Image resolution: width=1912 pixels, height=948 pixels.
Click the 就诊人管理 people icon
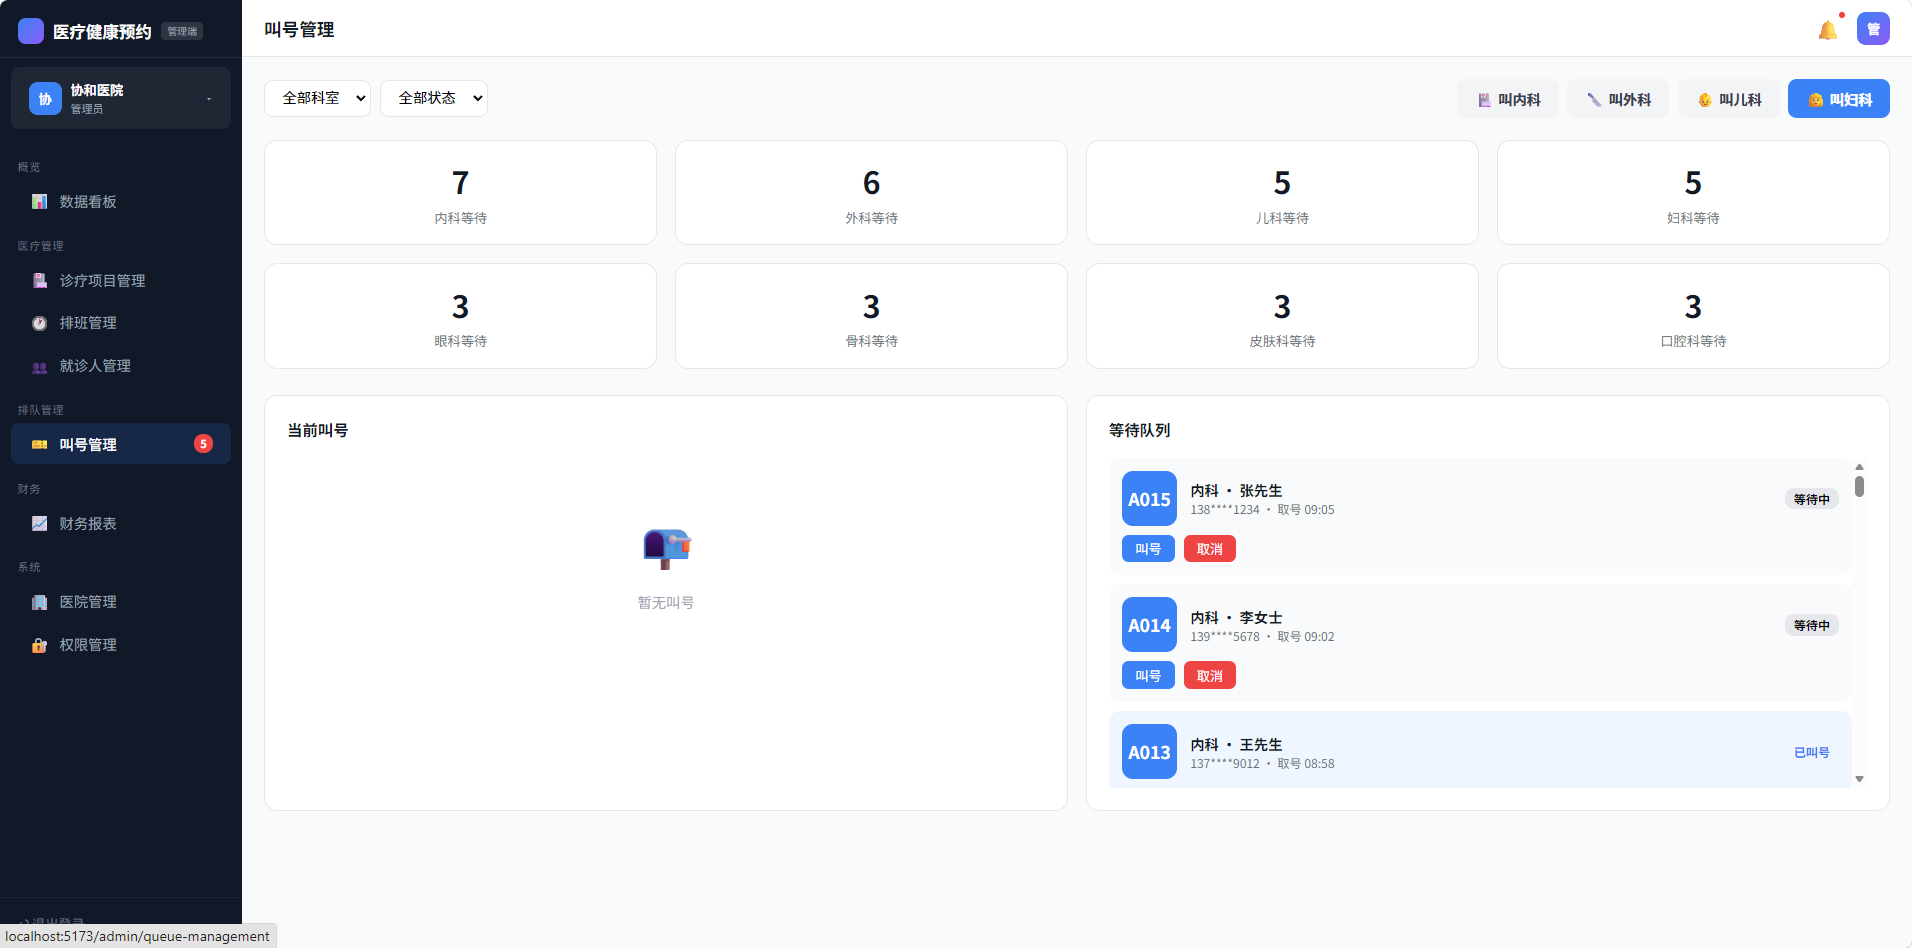[40, 367]
